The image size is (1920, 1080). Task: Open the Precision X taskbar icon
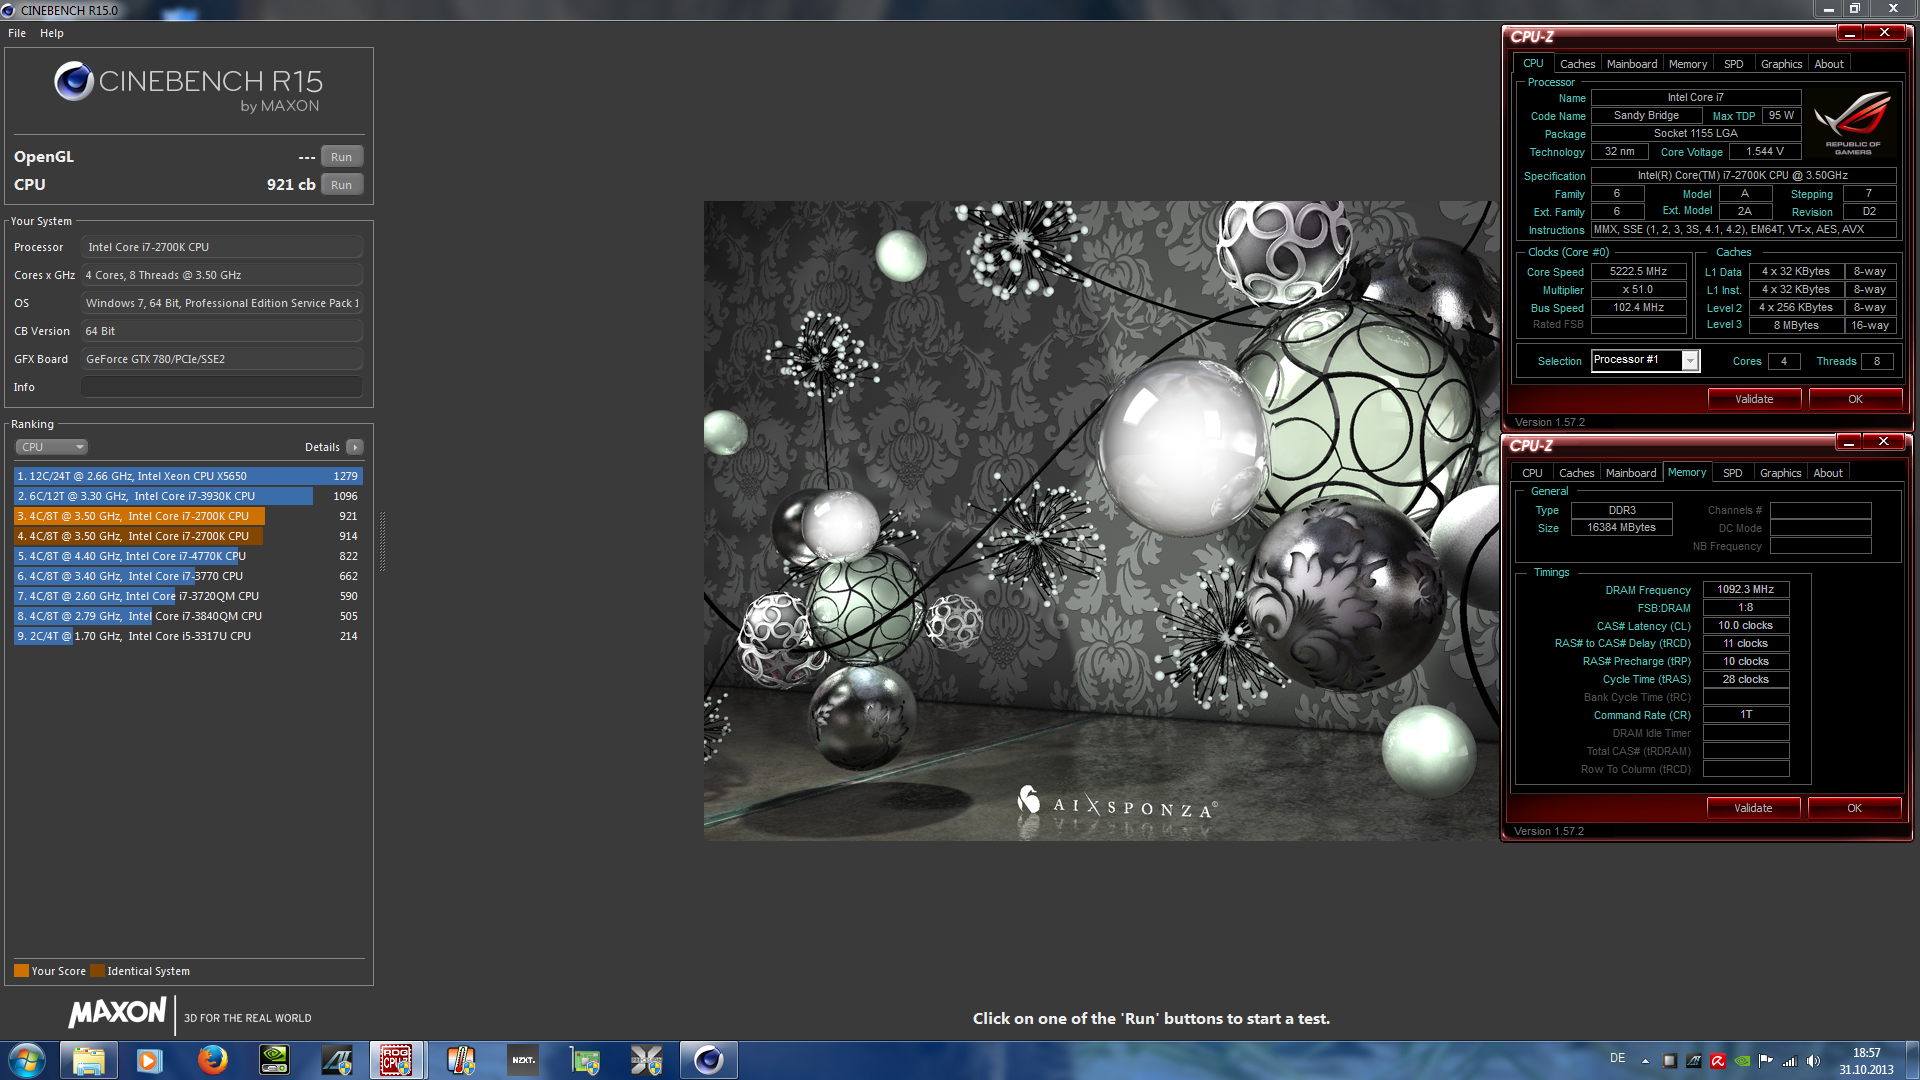(647, 1060)
